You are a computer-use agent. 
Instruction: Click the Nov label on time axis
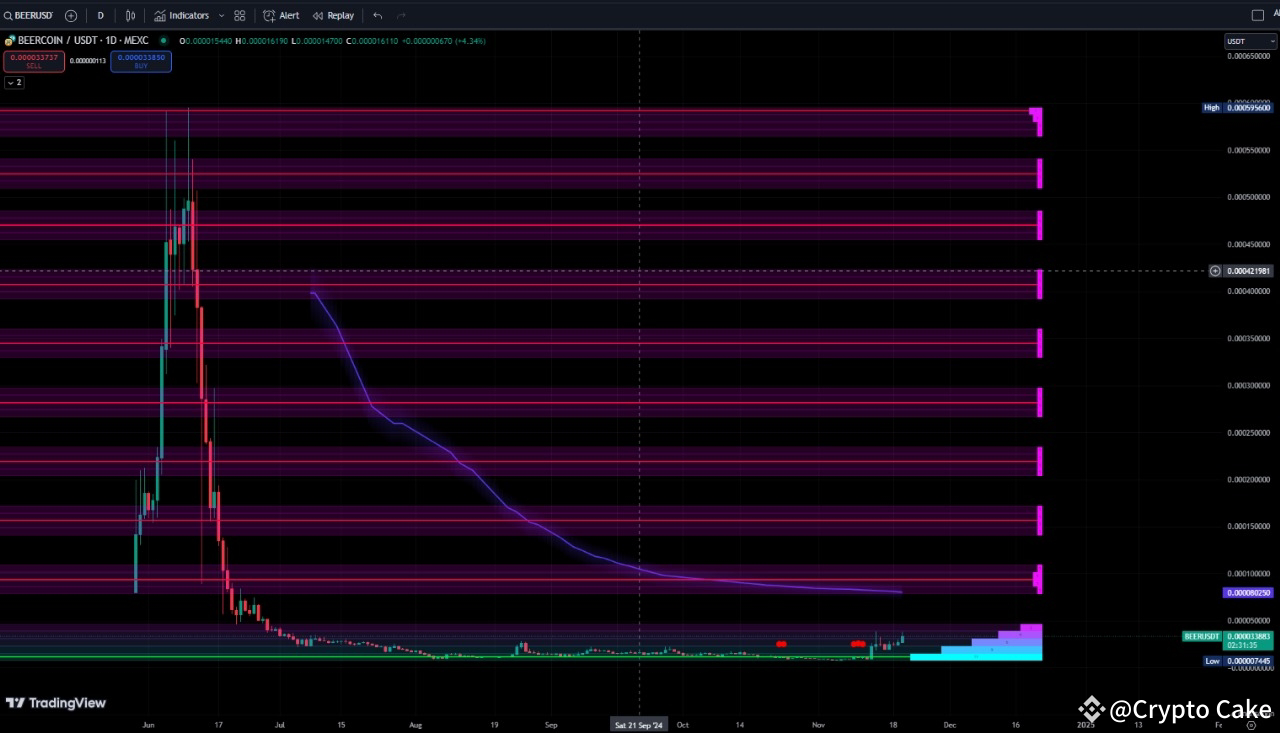click(818, 723)
